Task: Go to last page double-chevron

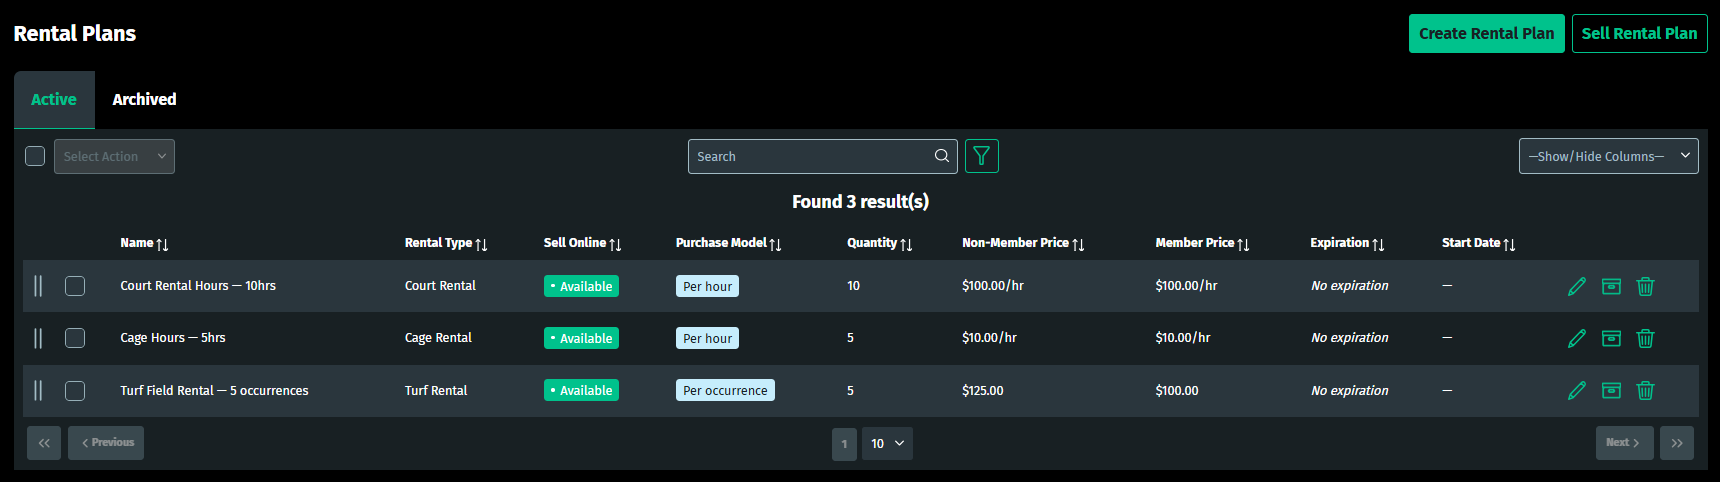Action: click(x=1677, y=443)
